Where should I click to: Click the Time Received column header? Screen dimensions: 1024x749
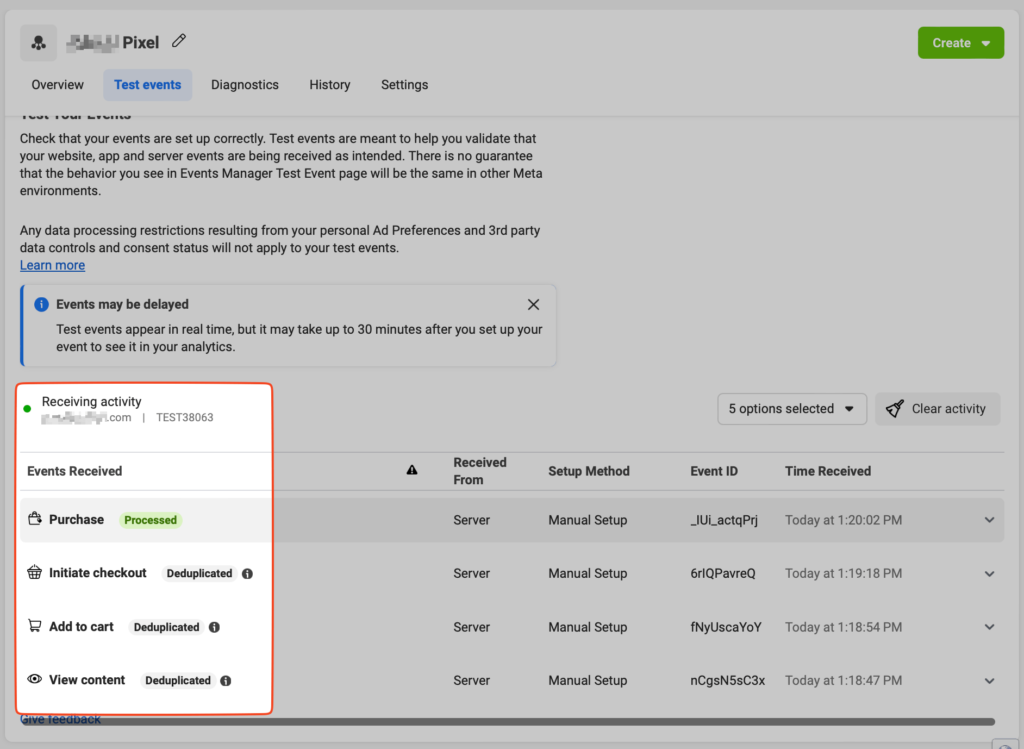pos(828,471)
